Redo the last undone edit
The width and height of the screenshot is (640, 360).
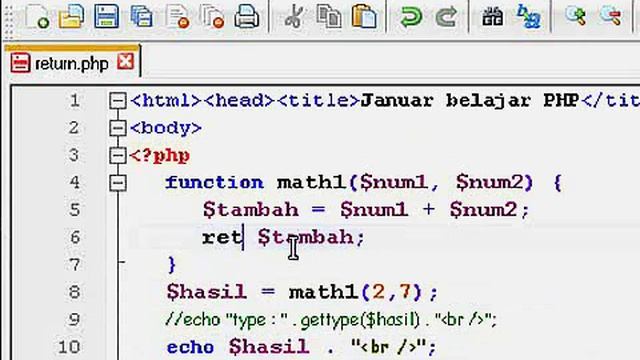click(x=446, y=17)
